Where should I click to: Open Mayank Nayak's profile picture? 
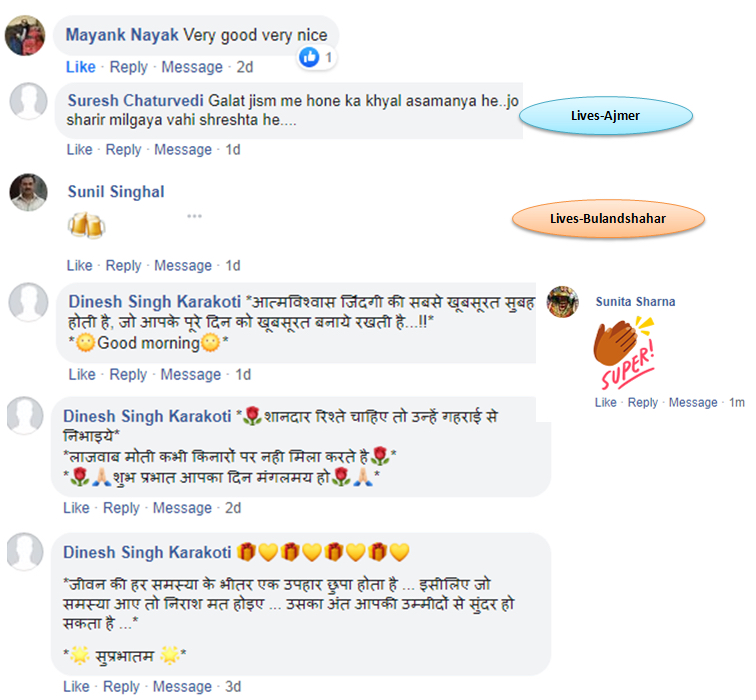click(x=25, y=35)
